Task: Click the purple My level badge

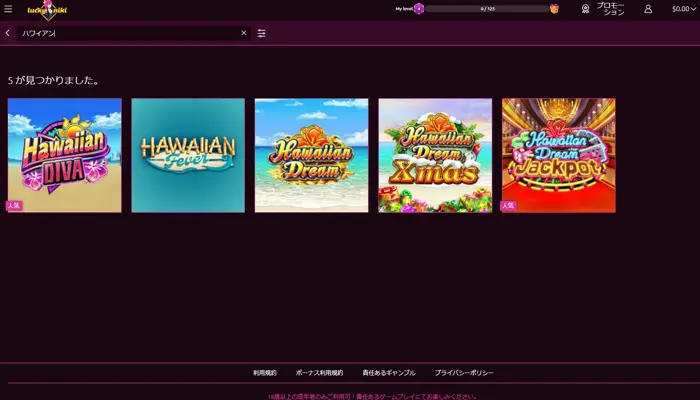Action: (419, 9)
